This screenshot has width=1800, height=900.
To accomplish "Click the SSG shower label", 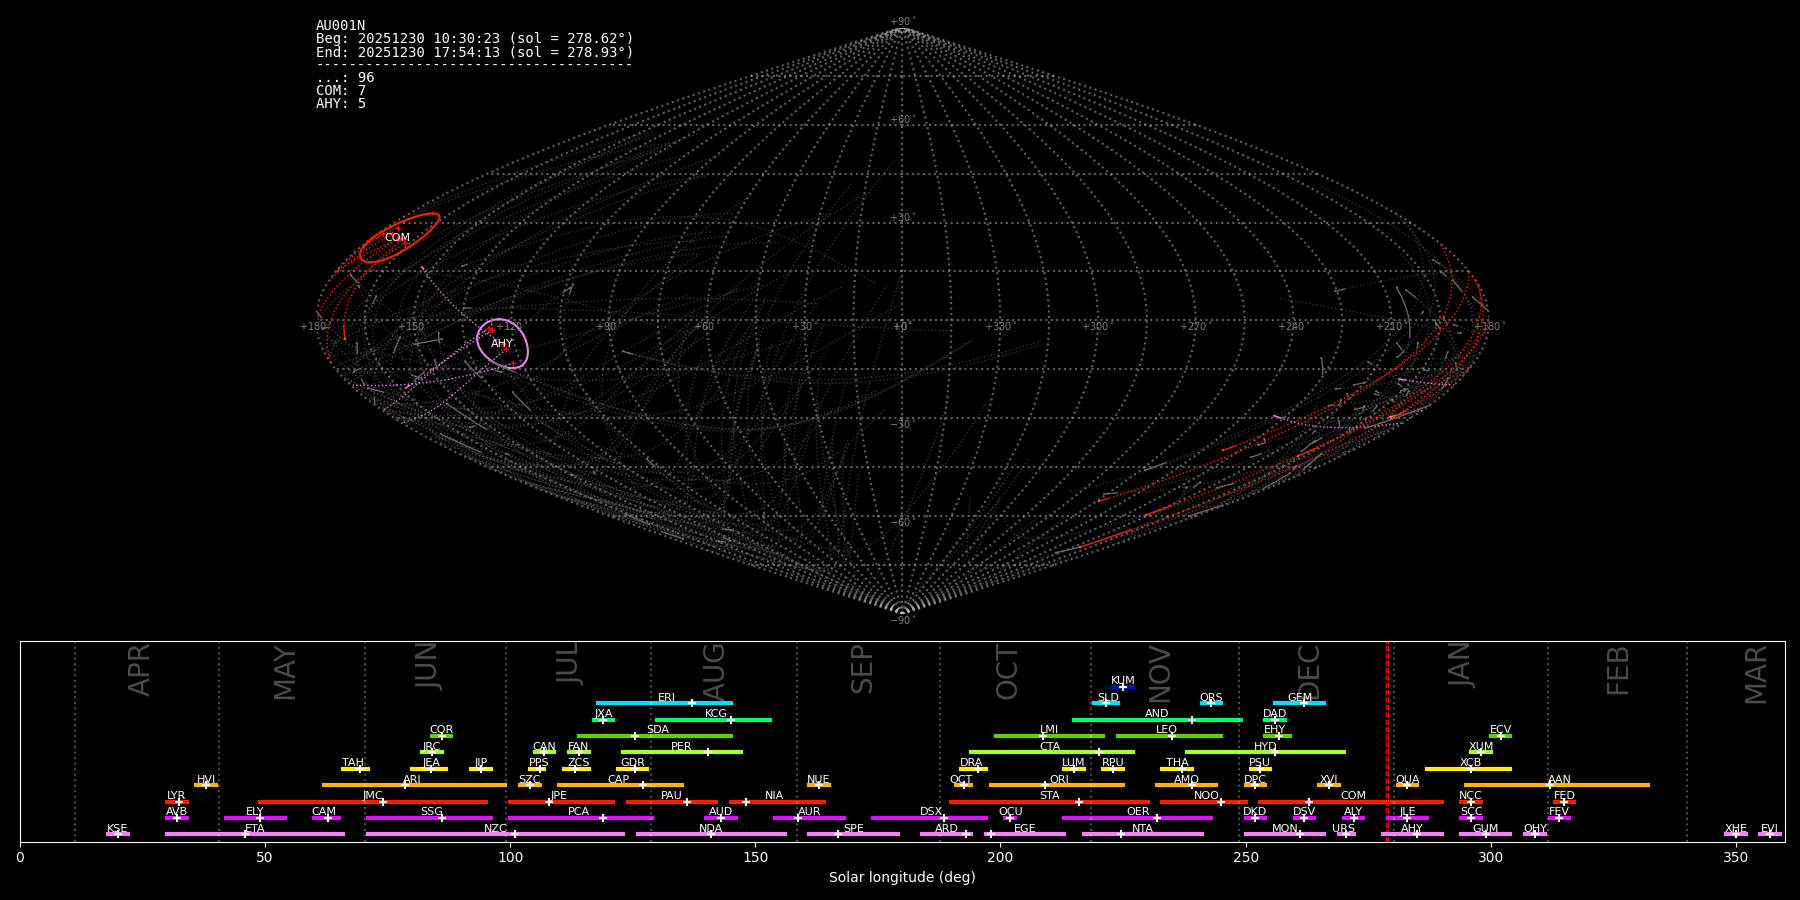I will tap(431, 812).
